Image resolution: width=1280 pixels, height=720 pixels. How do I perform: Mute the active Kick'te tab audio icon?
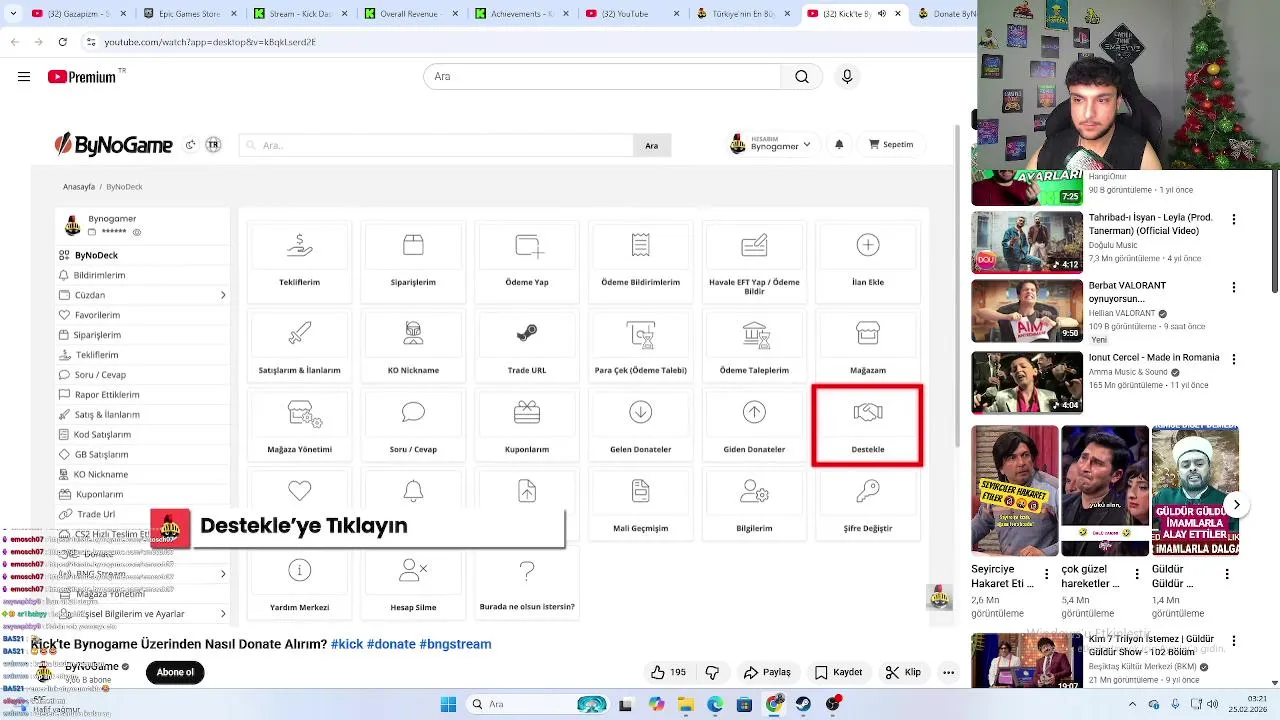pyautogui.click(x=881, y=14)
